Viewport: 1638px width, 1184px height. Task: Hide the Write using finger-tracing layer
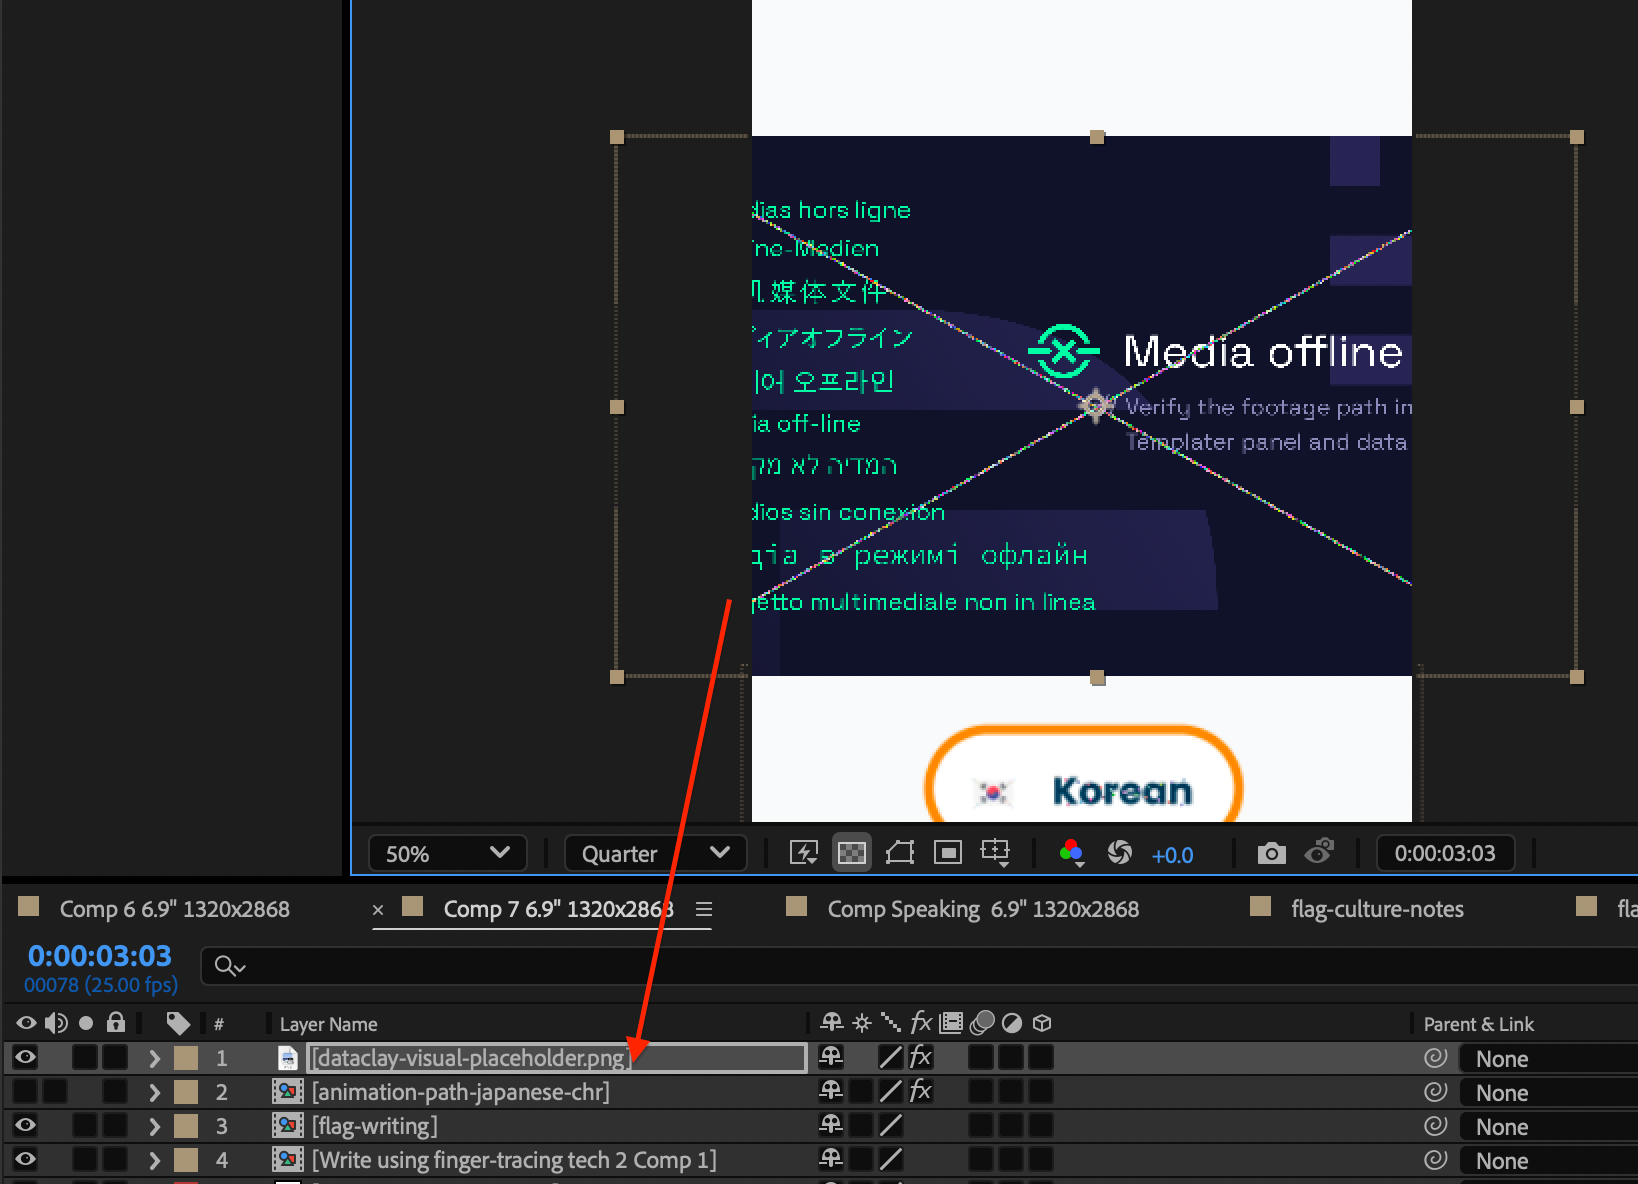(26, 1159)
